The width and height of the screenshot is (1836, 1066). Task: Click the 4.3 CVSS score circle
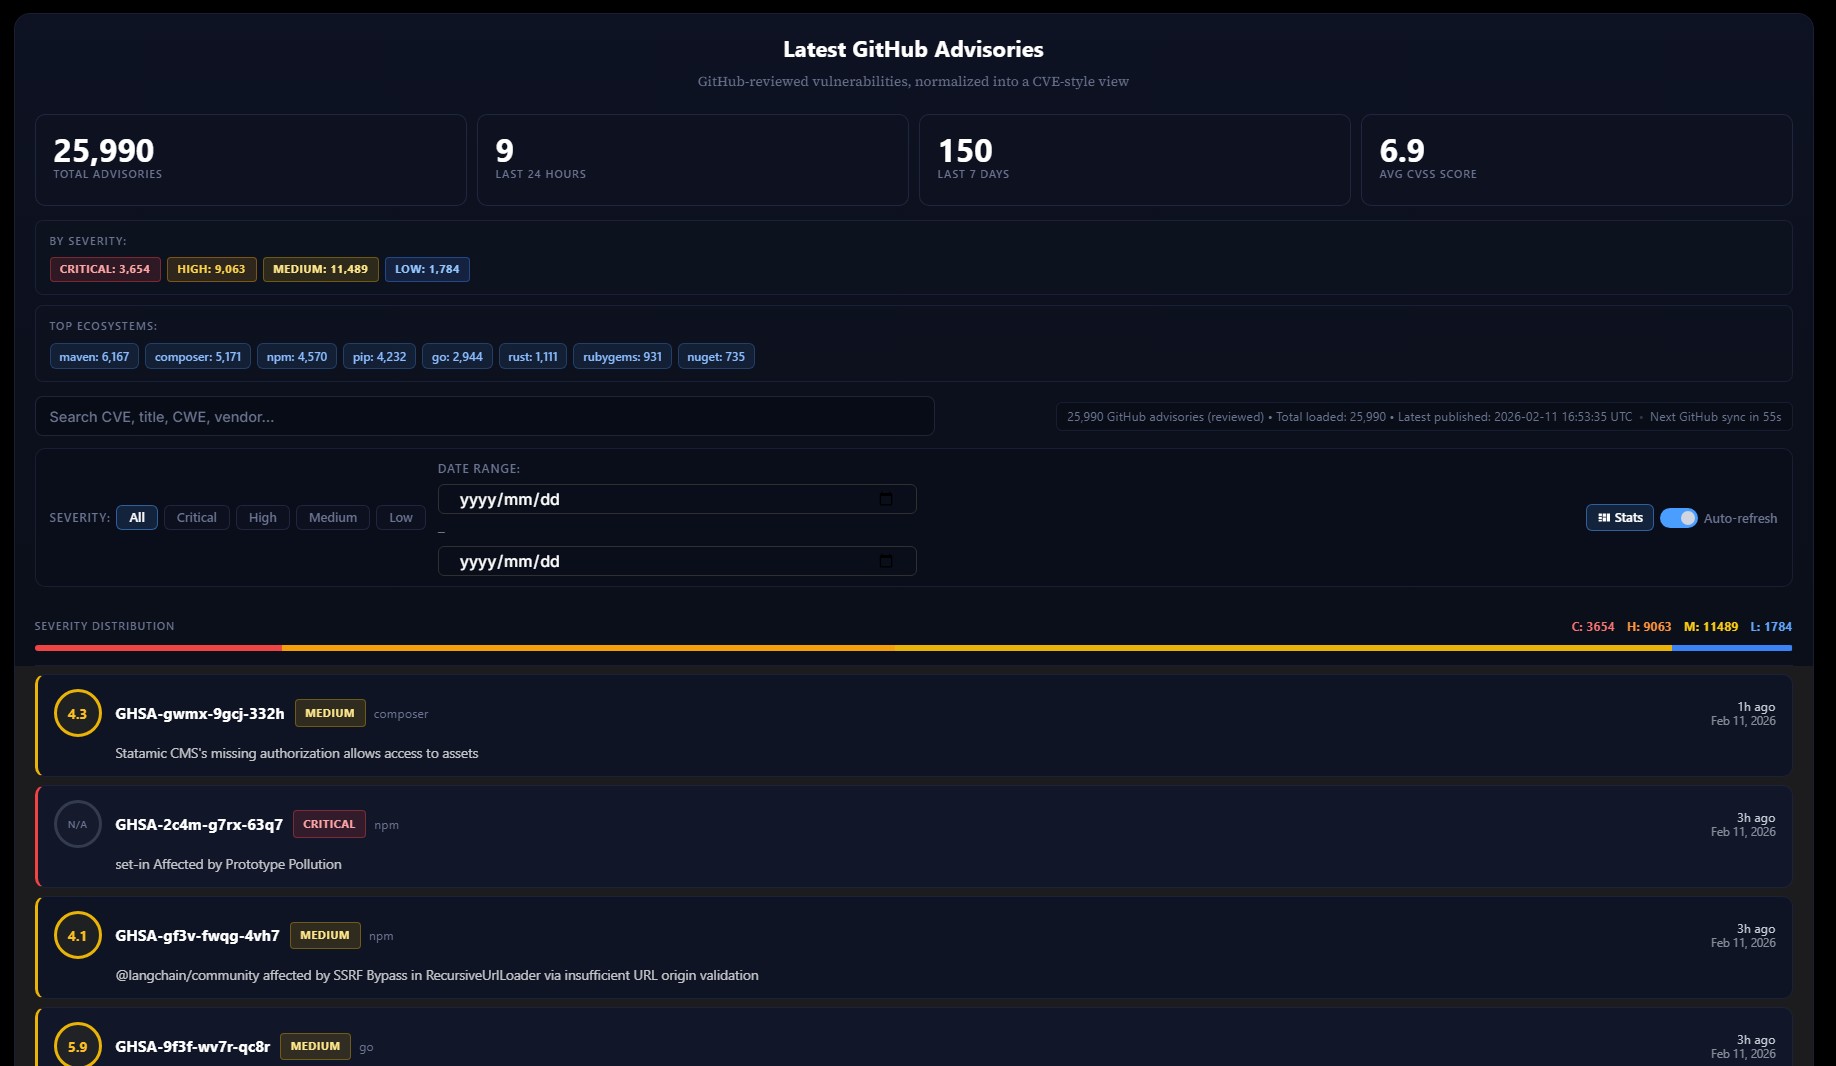coord(77,713)
